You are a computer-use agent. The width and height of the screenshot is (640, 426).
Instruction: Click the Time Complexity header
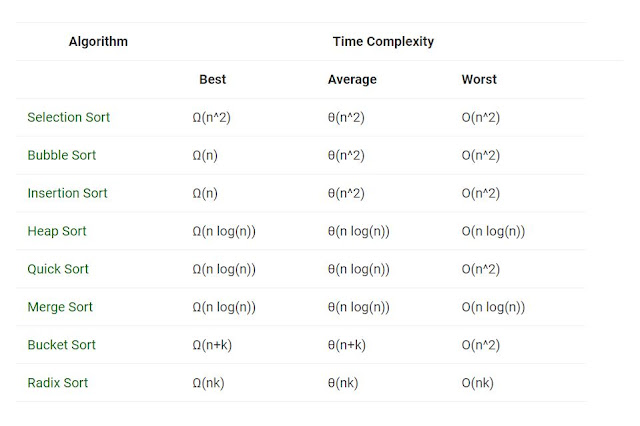[383, 41]
